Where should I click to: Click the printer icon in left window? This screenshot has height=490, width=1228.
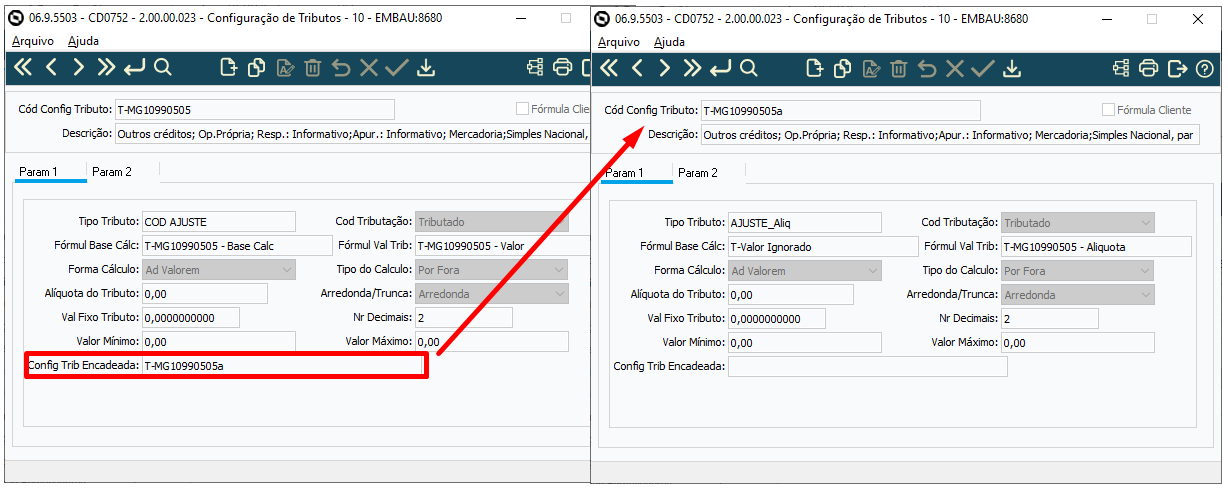click(563, 68)
